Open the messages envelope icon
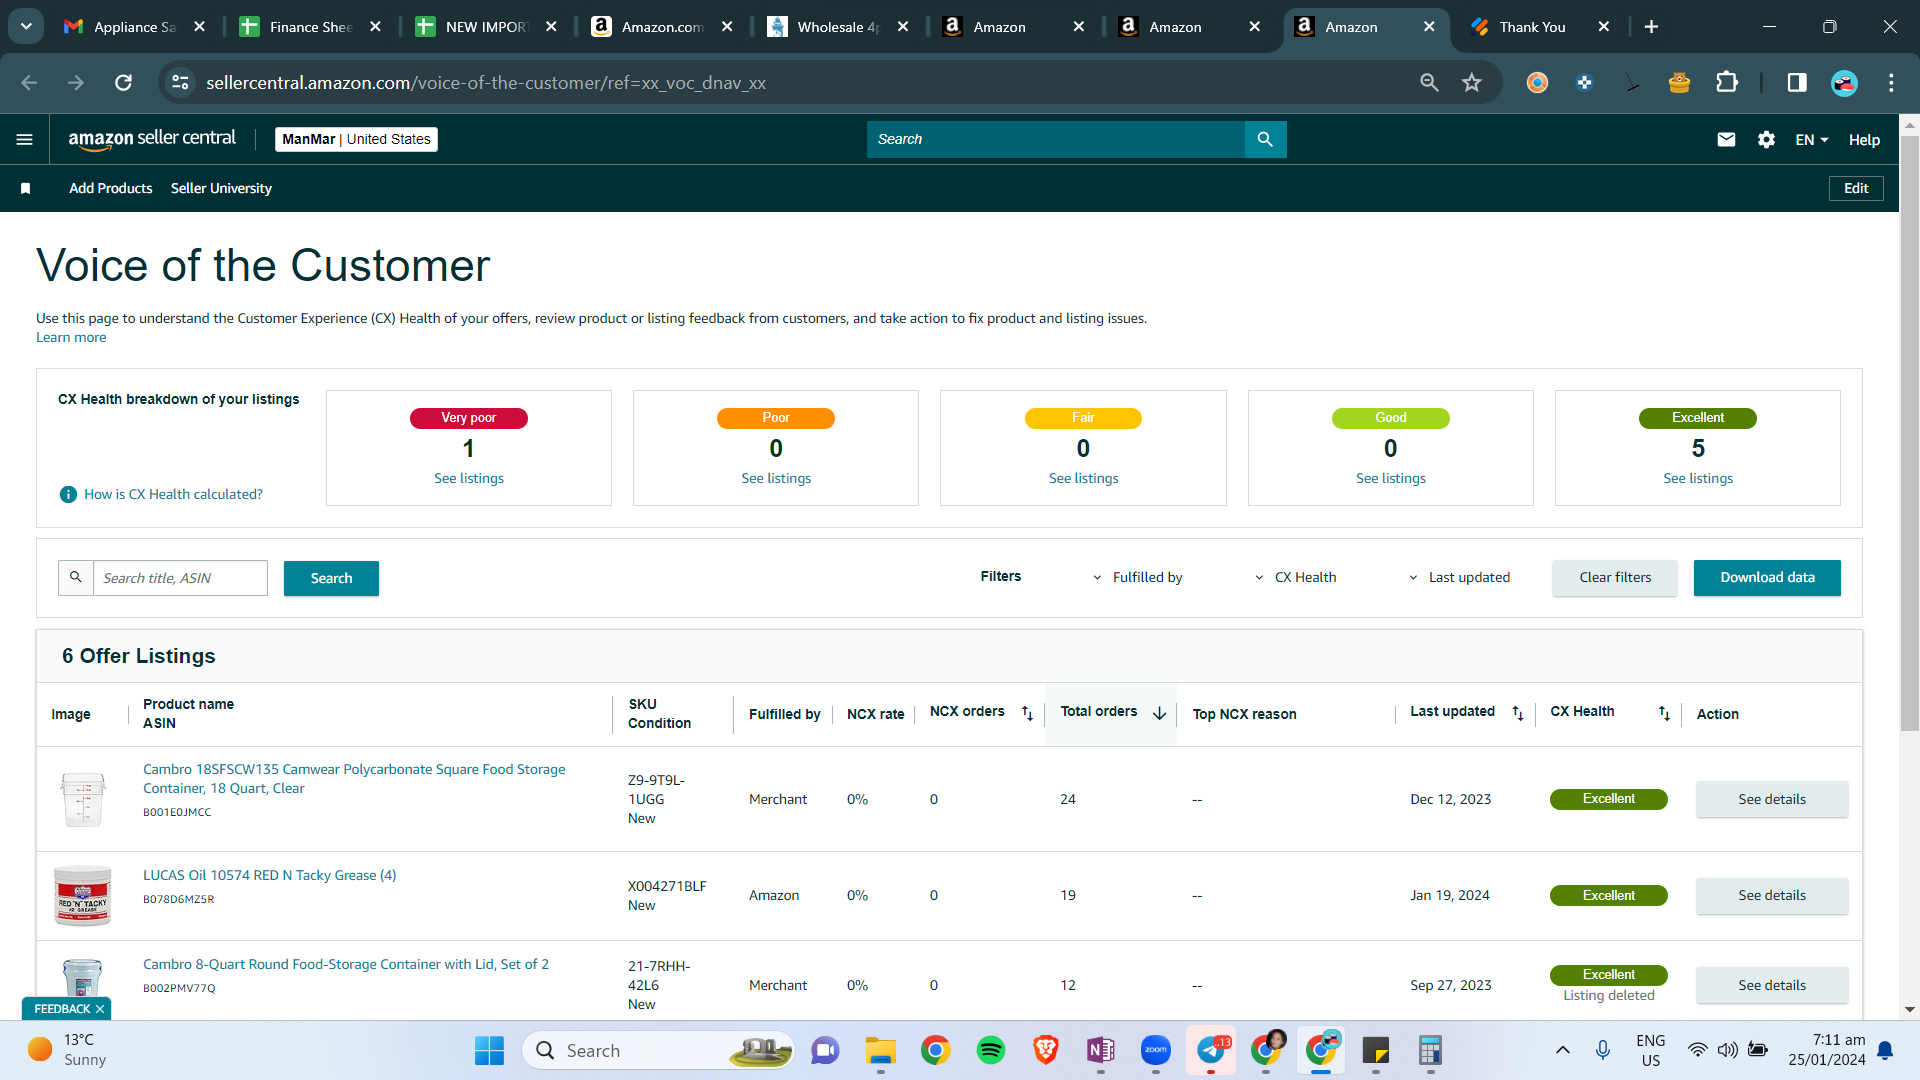The width and height of the screenshot is (1920, 1080). tap(1726, 140)
